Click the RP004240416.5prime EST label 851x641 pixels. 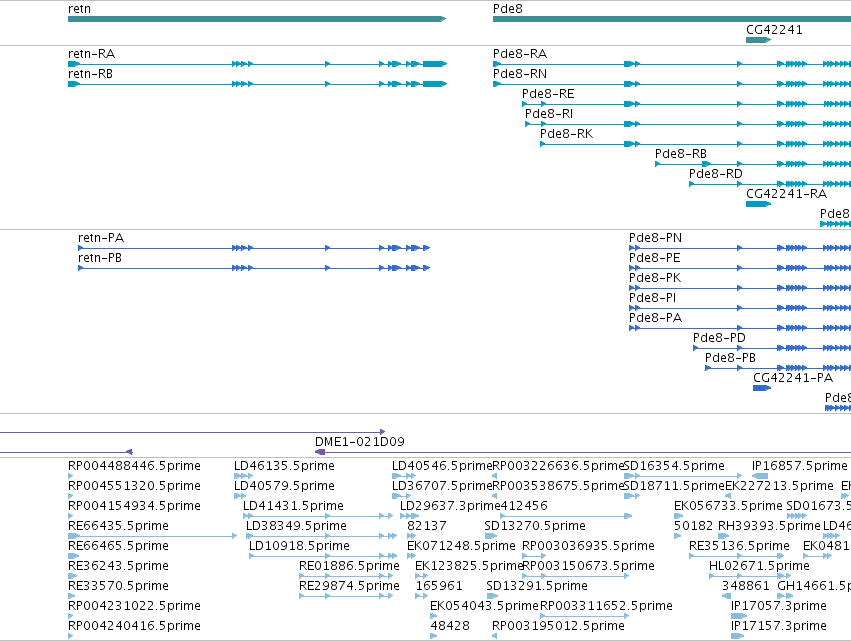134,626
